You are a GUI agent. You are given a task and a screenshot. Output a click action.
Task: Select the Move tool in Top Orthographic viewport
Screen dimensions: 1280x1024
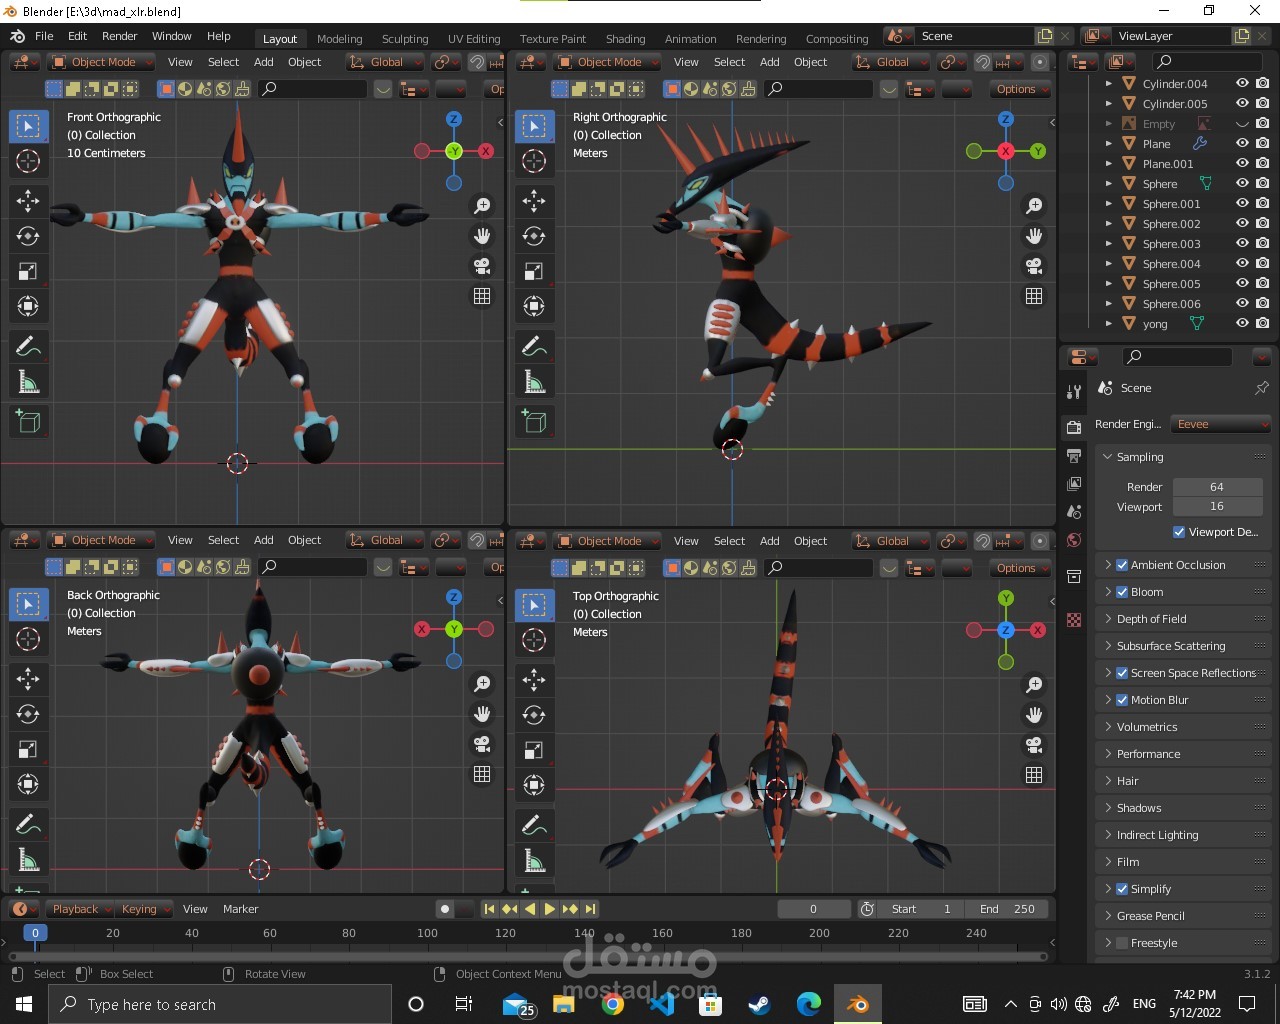(x=534, y=679)
